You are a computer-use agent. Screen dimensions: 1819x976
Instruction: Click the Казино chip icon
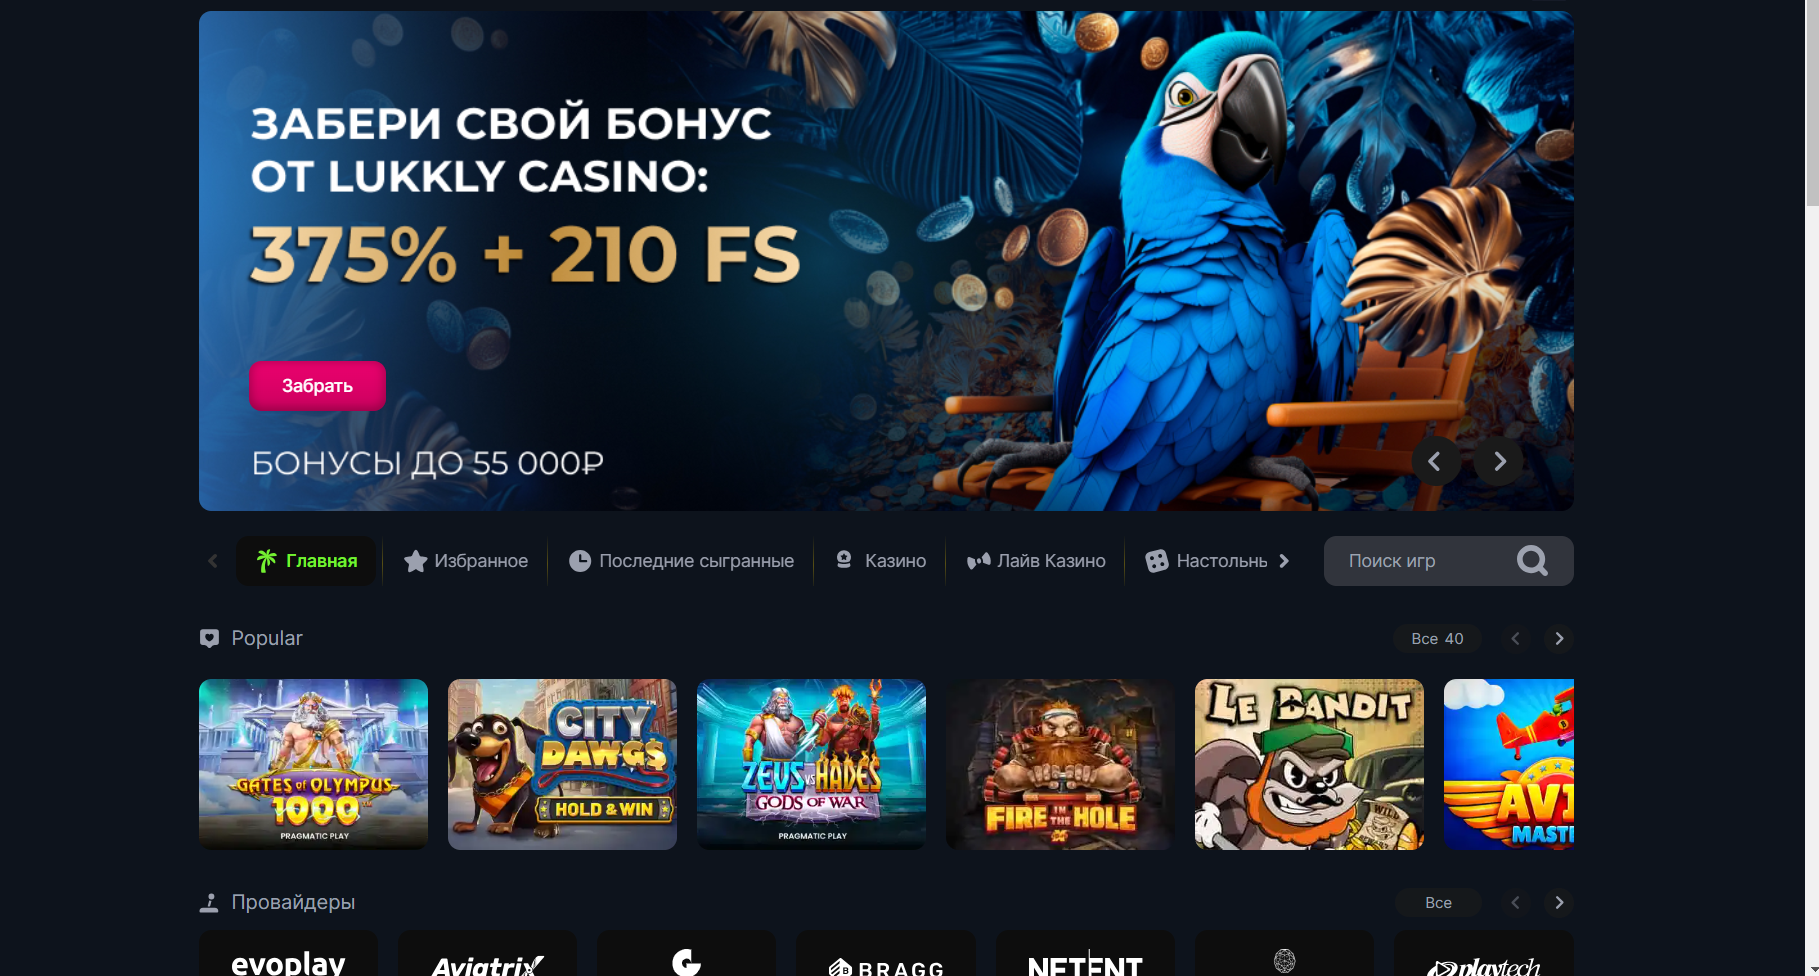[x=844, y=560]
